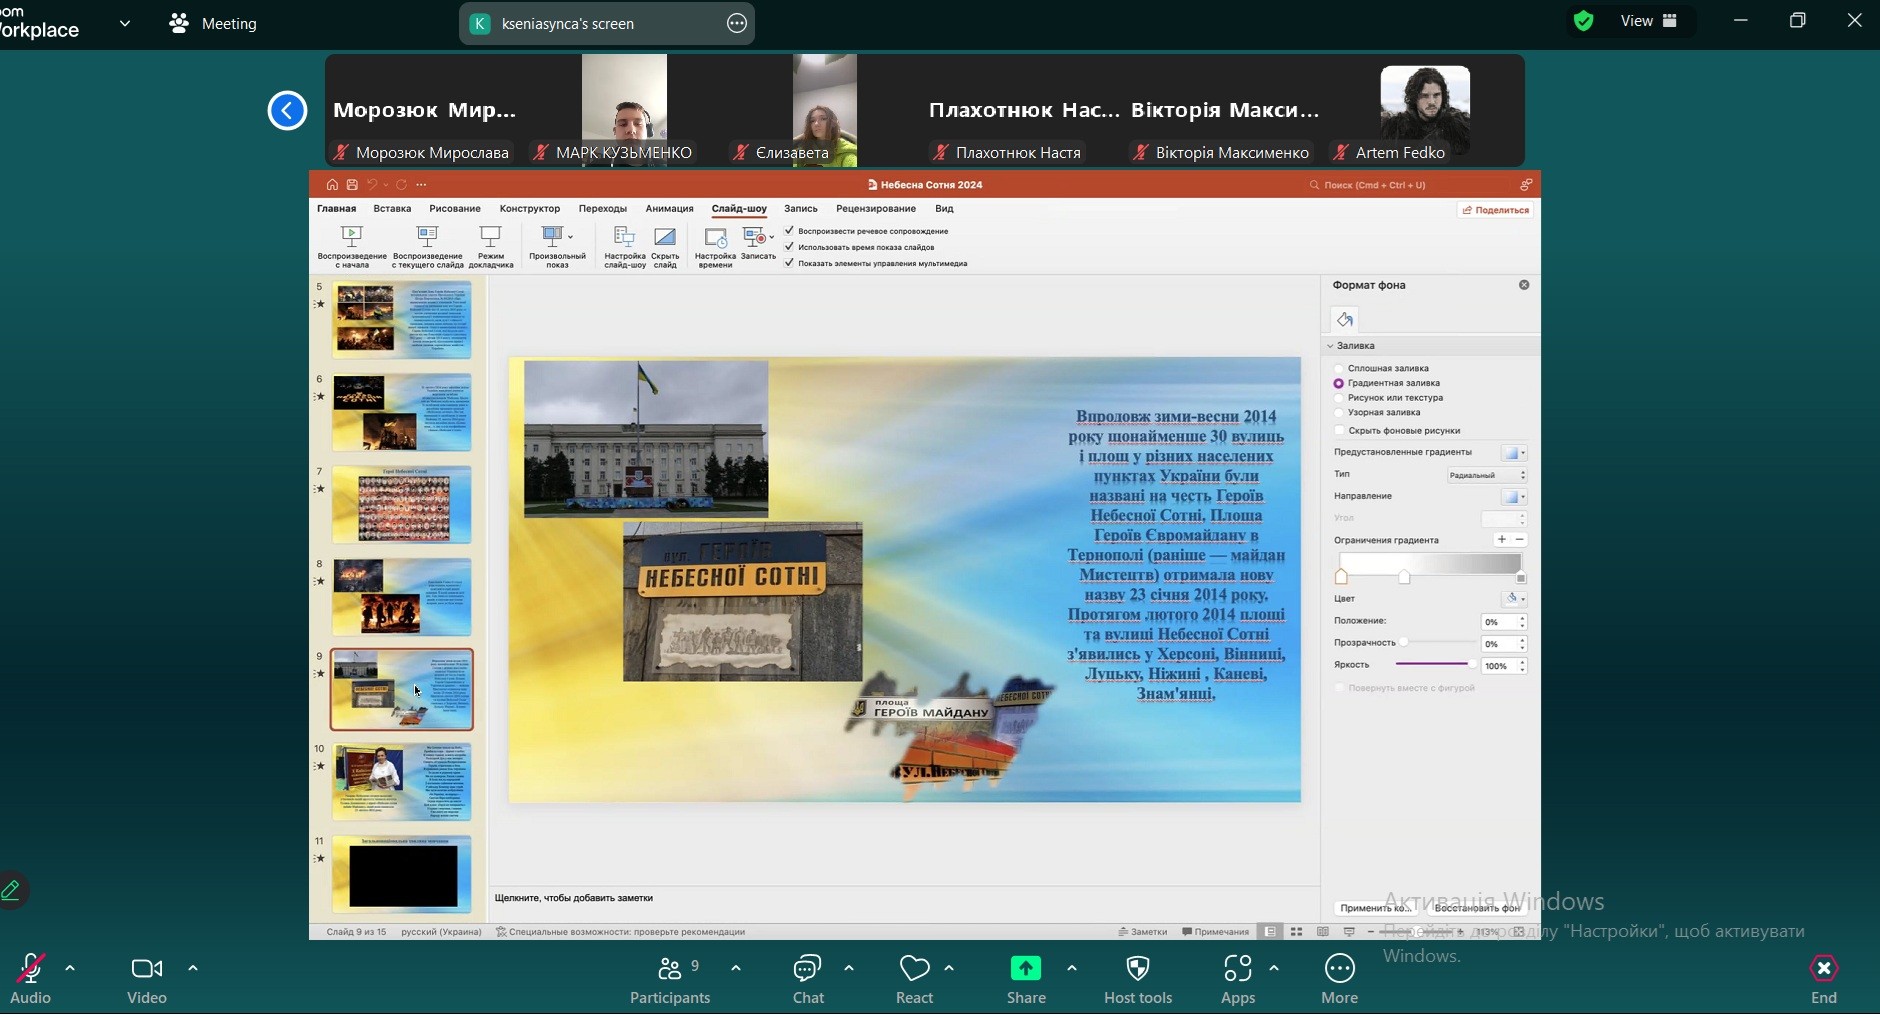Click Hide slide (Скрыть слайд) icon

pyautogui.click(x=665, y=236)
